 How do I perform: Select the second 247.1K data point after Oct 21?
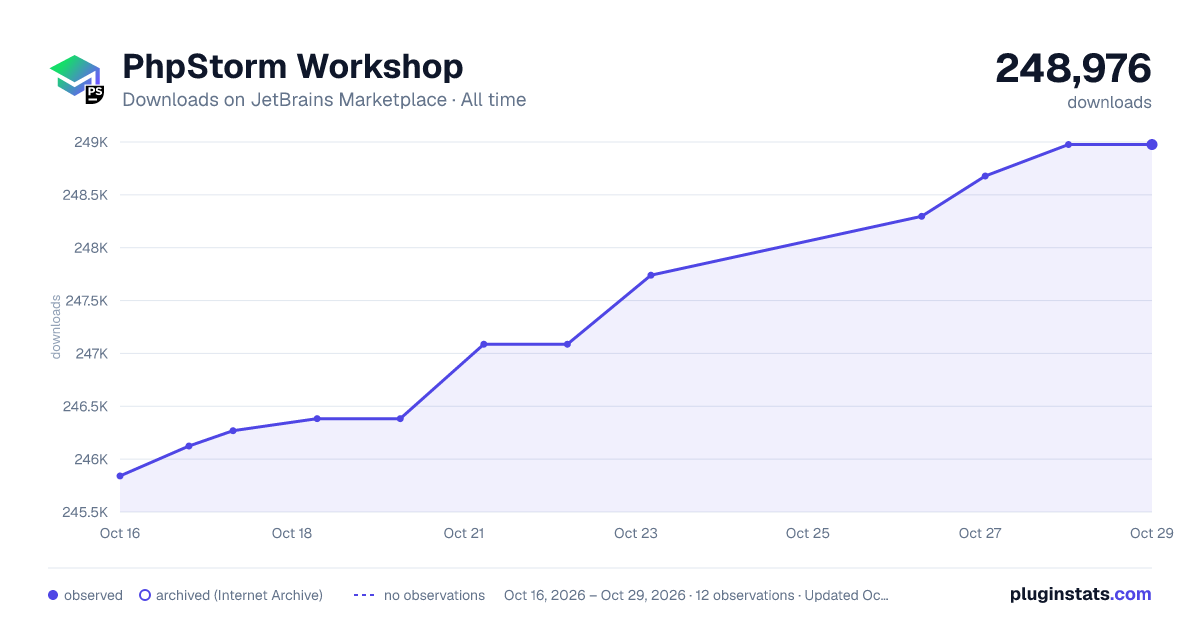567,344
